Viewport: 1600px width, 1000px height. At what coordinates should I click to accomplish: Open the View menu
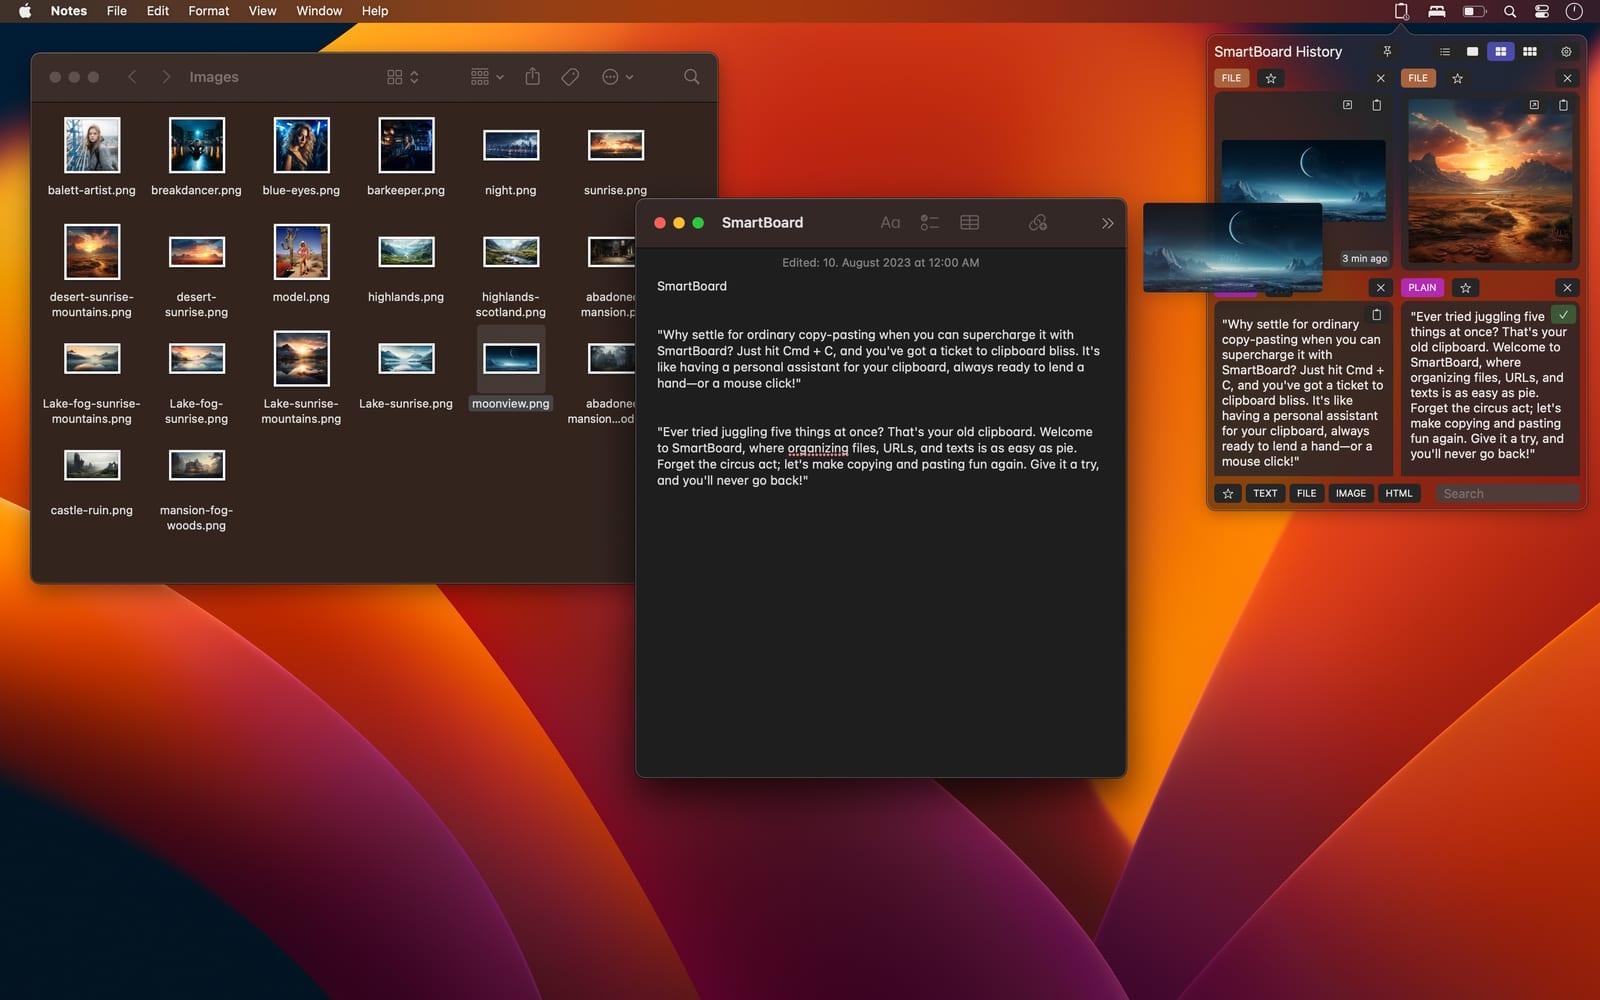pos(263,11)
